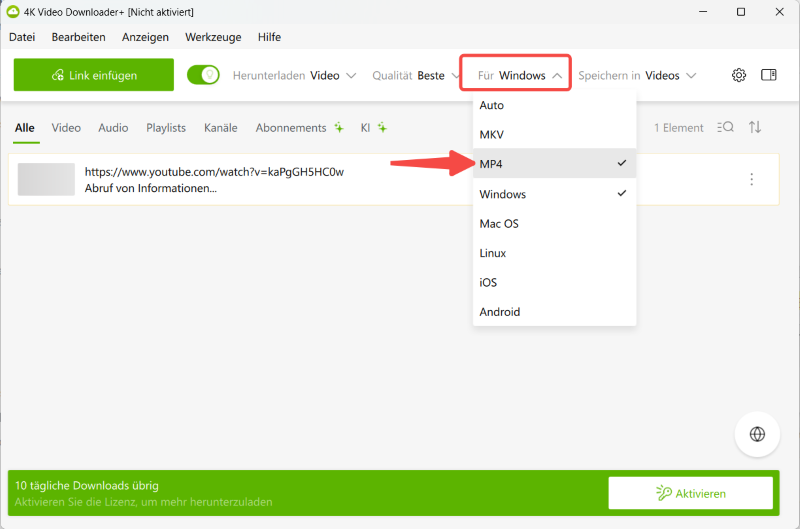Open the Speichern in Videos dropdown

[x=637, y=75]
